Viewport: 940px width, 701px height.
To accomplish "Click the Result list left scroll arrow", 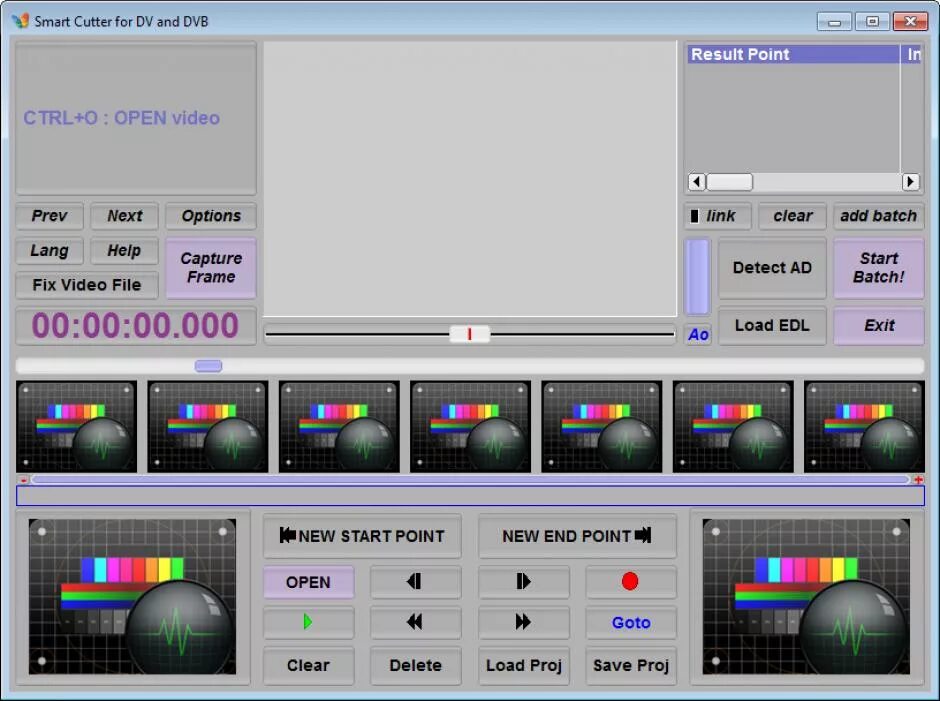I will tap(697, 182).
